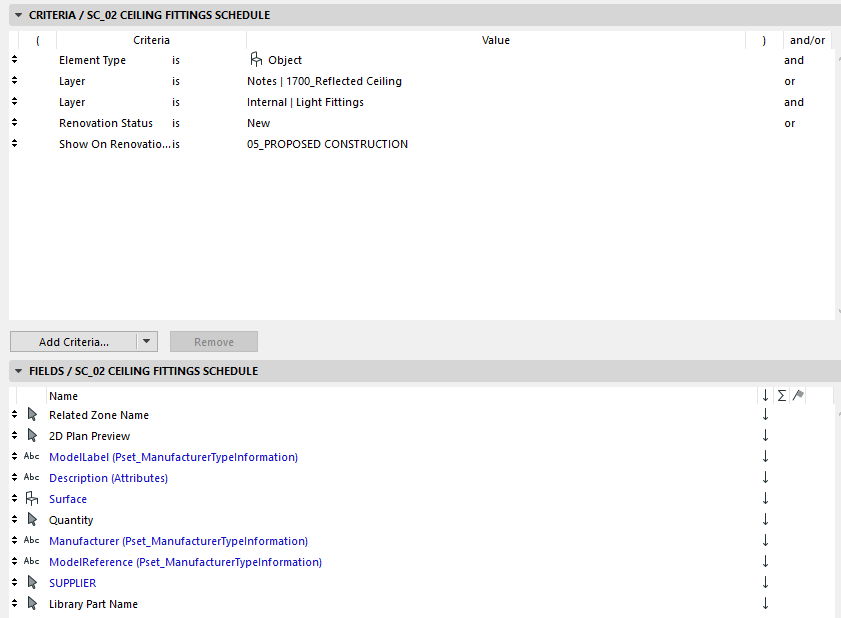Select the SUPPLIER field row
The width and height of the screenshot is (841, 618).
coord(72,583)
